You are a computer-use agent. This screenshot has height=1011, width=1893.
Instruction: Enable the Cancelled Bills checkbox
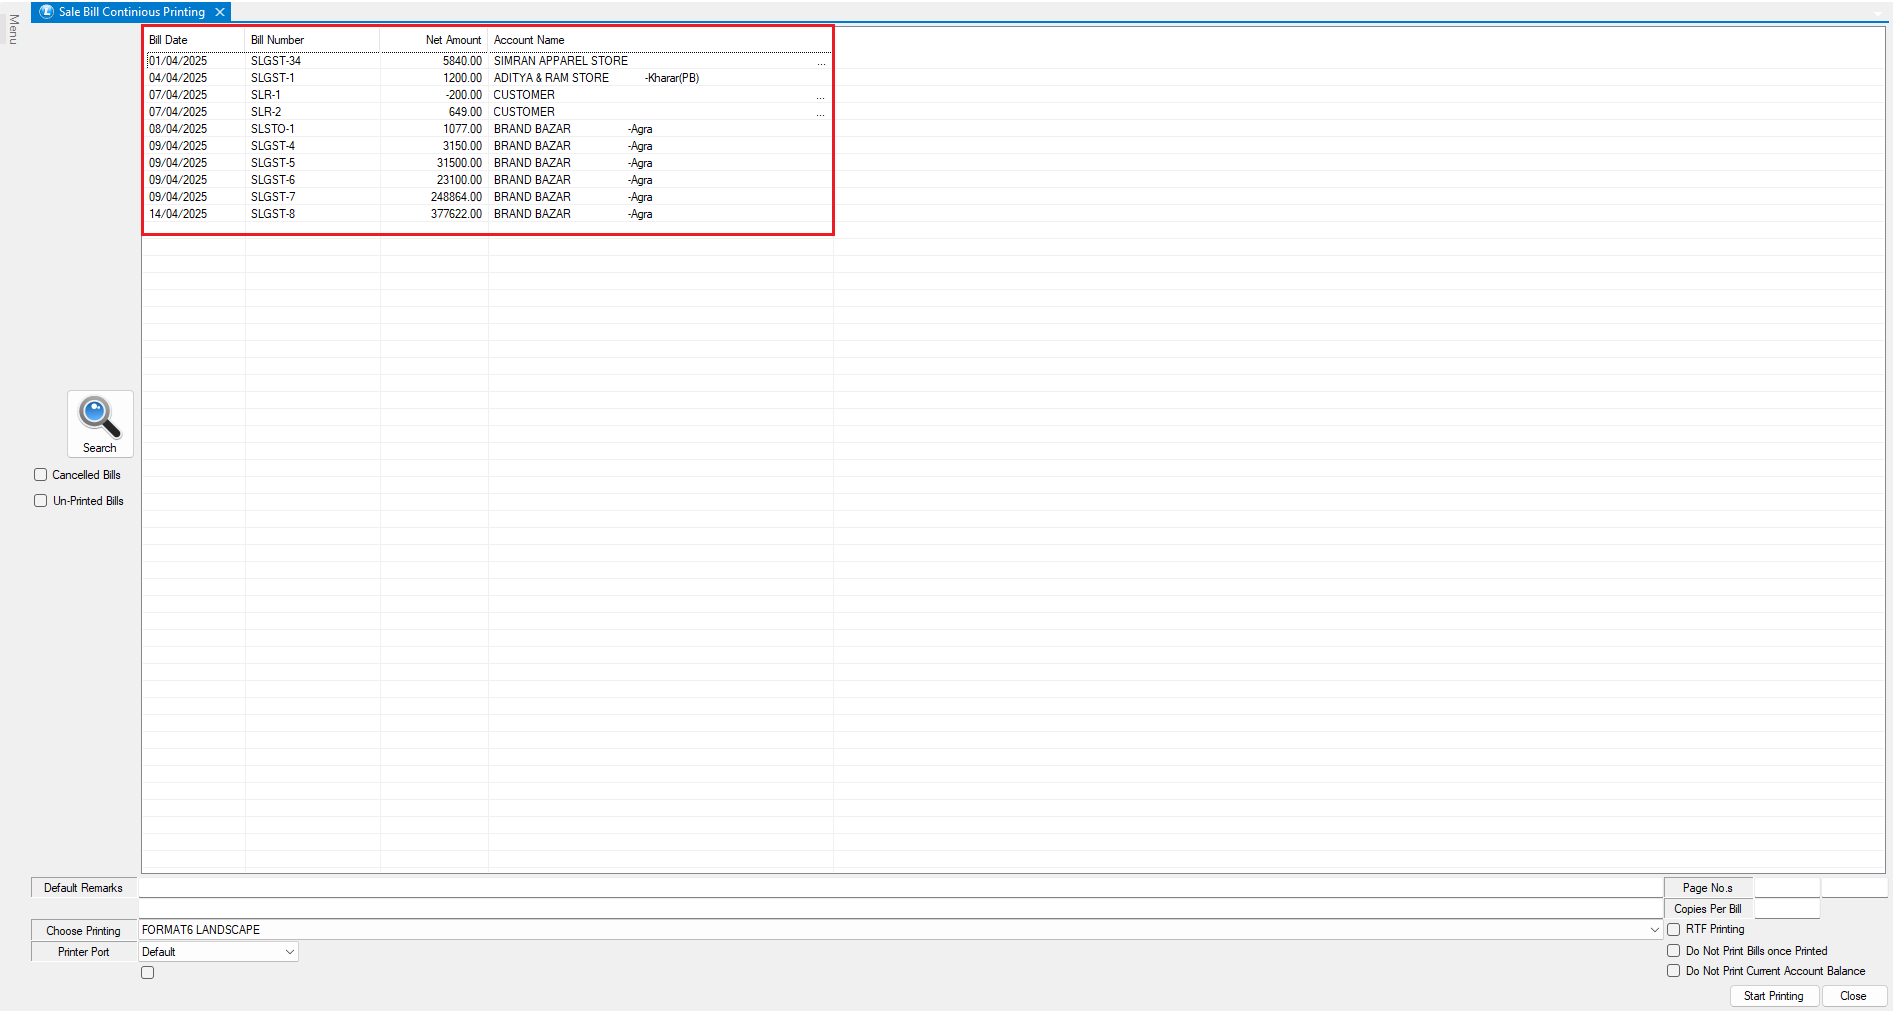[x=41, y=475]
